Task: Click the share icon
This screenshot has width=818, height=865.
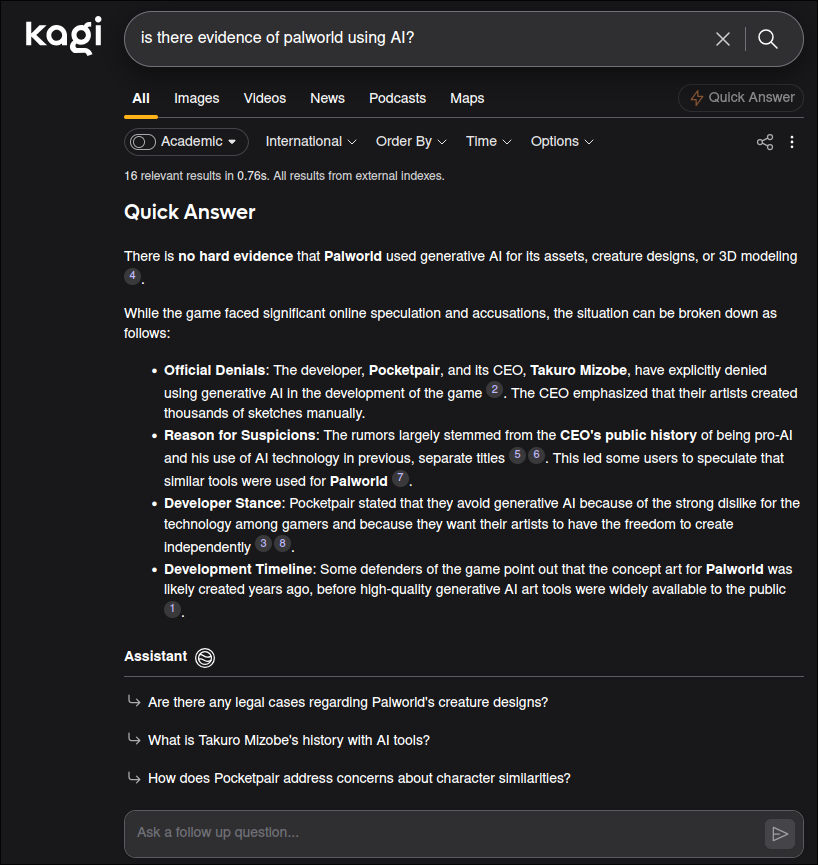Action: tap(764, 142)
